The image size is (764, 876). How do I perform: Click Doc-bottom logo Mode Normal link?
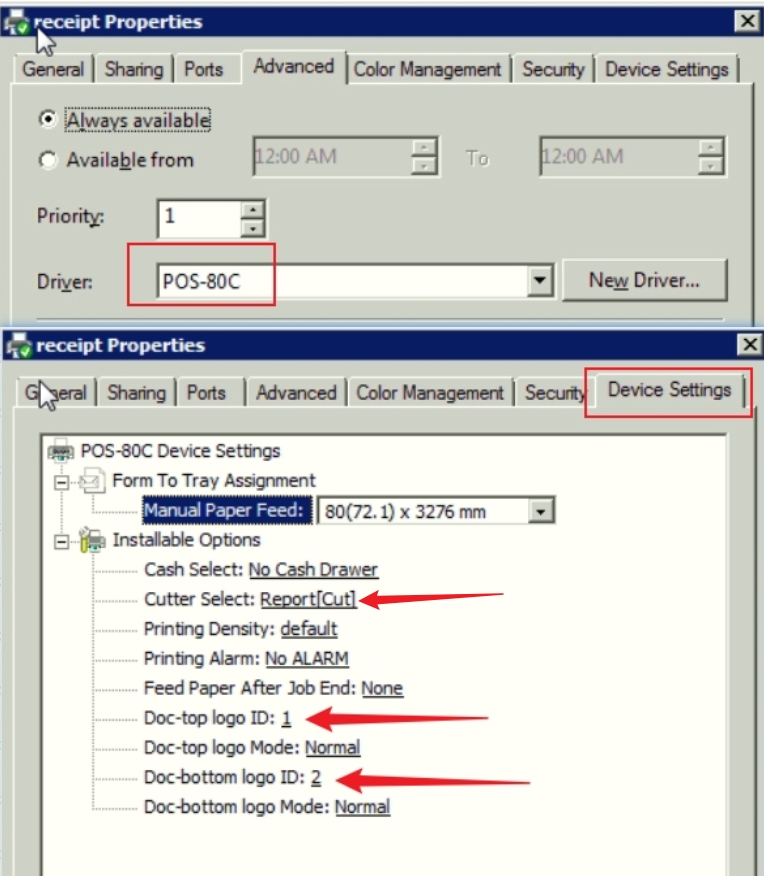[x=362, y=806]
